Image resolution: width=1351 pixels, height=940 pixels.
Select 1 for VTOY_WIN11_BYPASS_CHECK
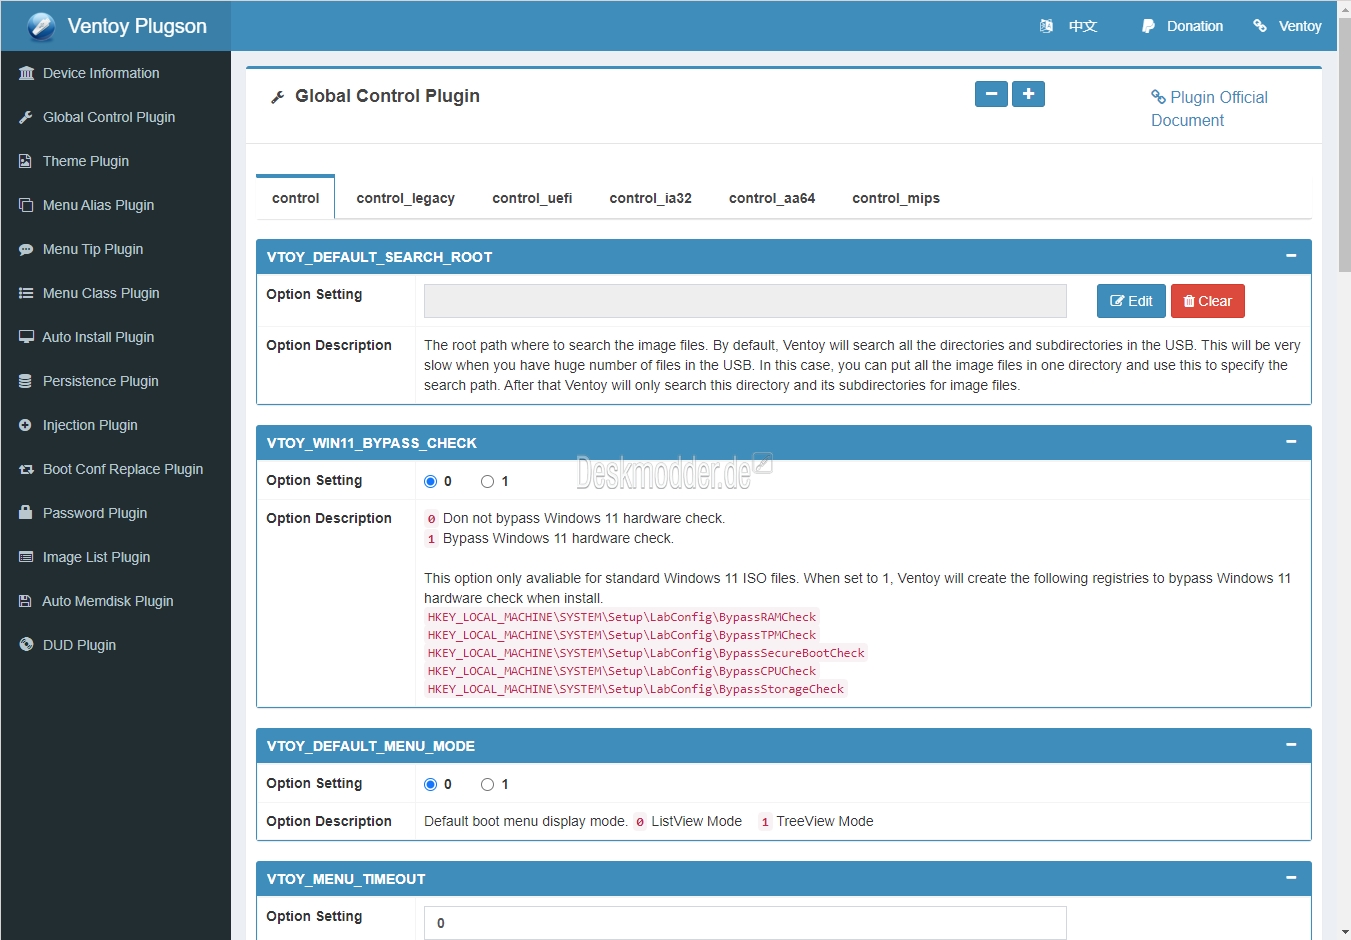pos(488,481)
